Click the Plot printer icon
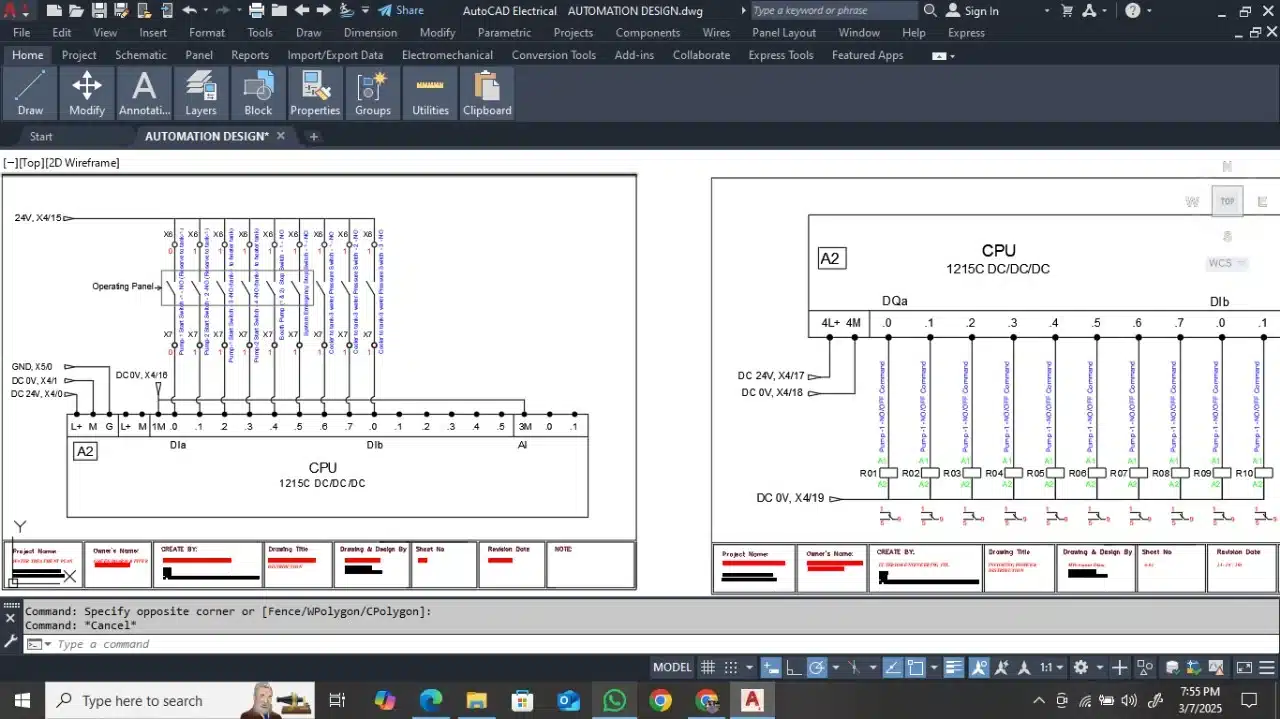Screen dimensions: 1280x719 (x=256, y=11)
